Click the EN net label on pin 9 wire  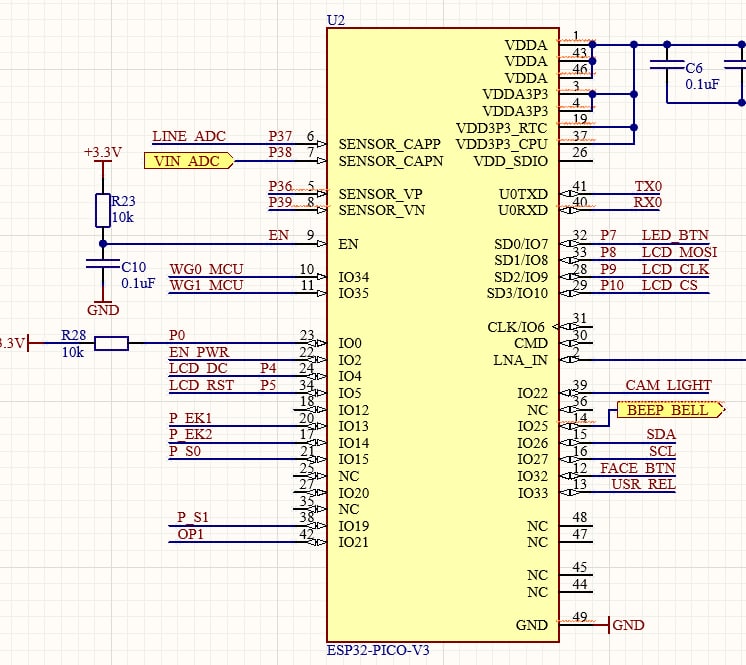[x=278, y=235]
